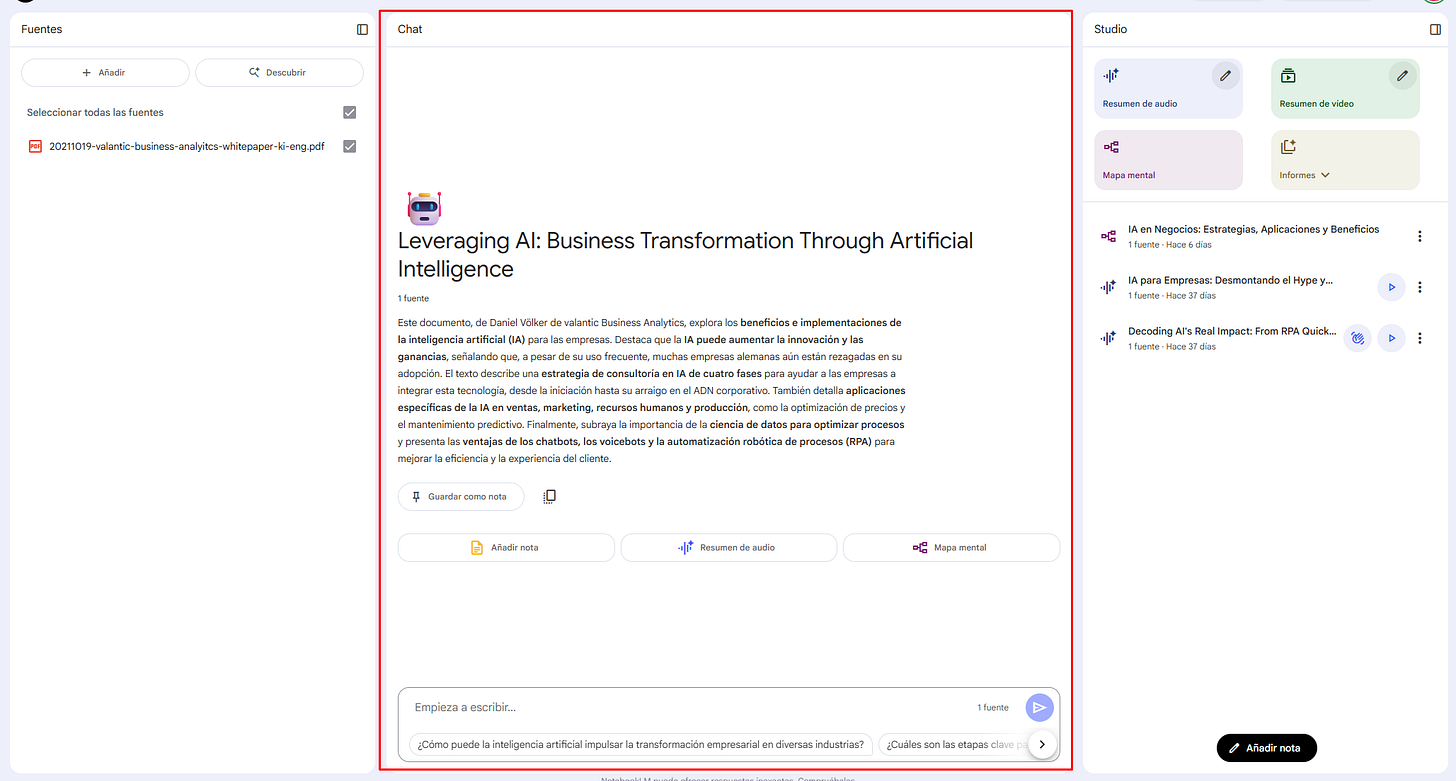Click Guardar como nota button
Viewport: 1456px width, 781px height.
pyautogui.click(x=461, y=496)
